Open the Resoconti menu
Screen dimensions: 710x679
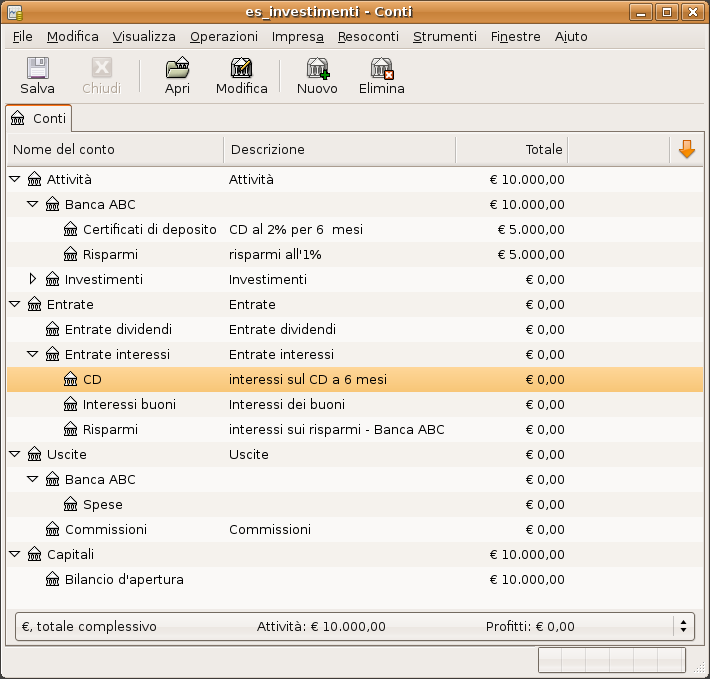tap(368, 36)
